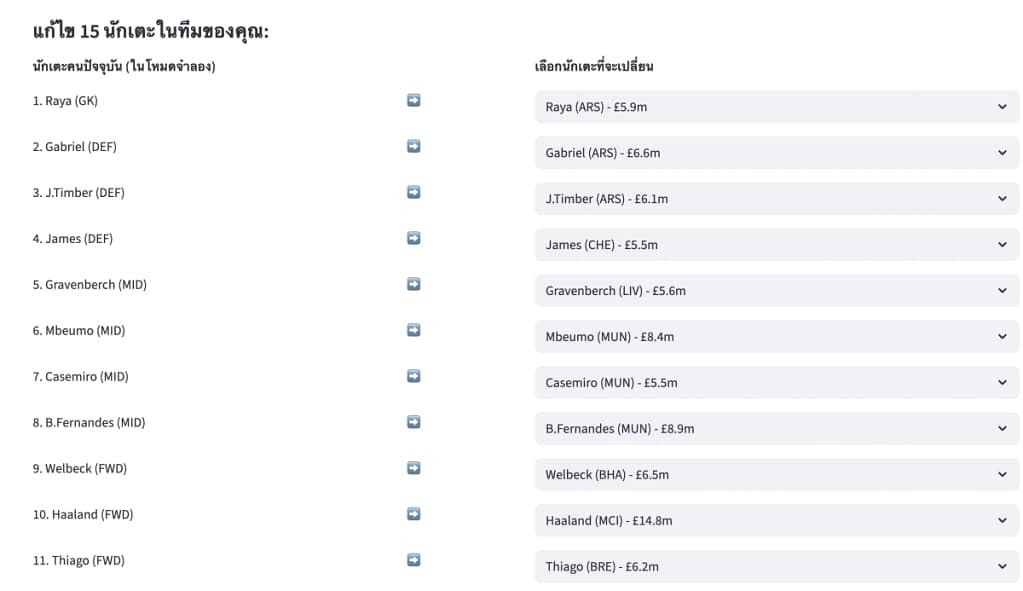Click the arrow icon next to J.Timber (DEF)

[x=413, y=192]
